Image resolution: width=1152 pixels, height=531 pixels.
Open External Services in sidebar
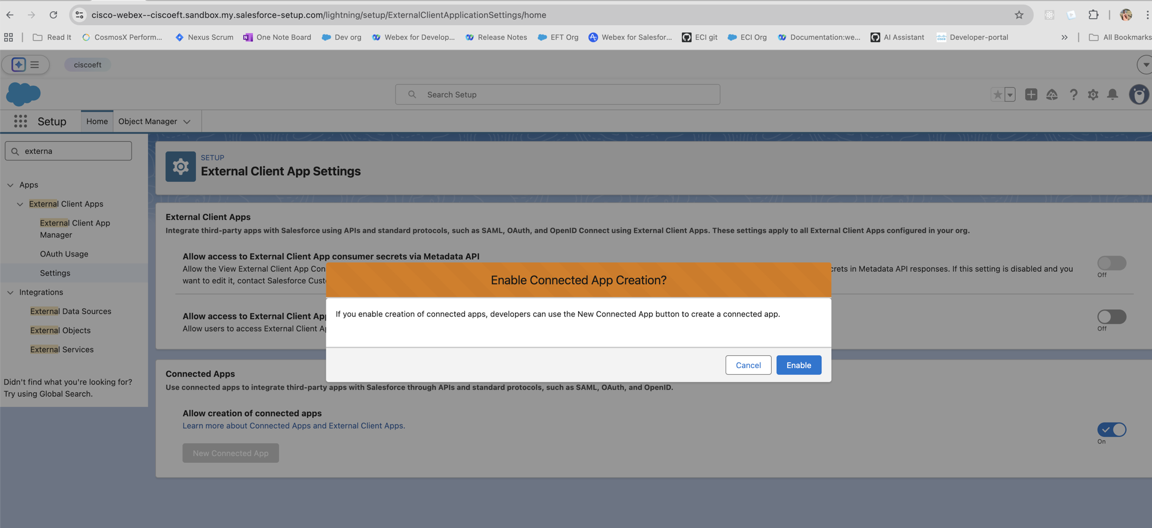coord(62,350)
